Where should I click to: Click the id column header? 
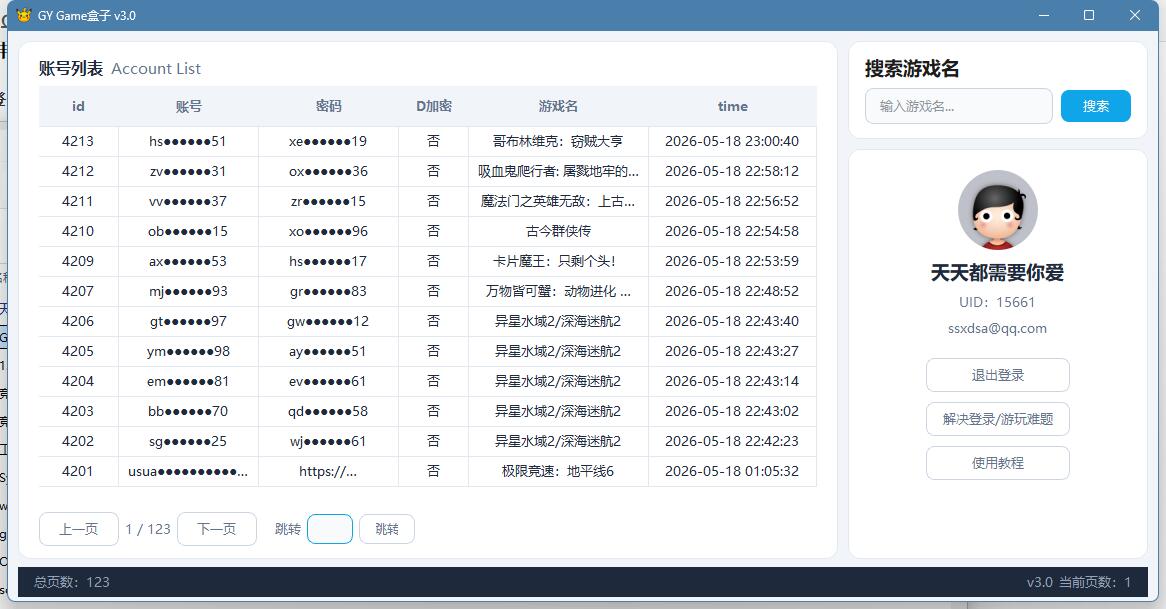pos(78,106)
